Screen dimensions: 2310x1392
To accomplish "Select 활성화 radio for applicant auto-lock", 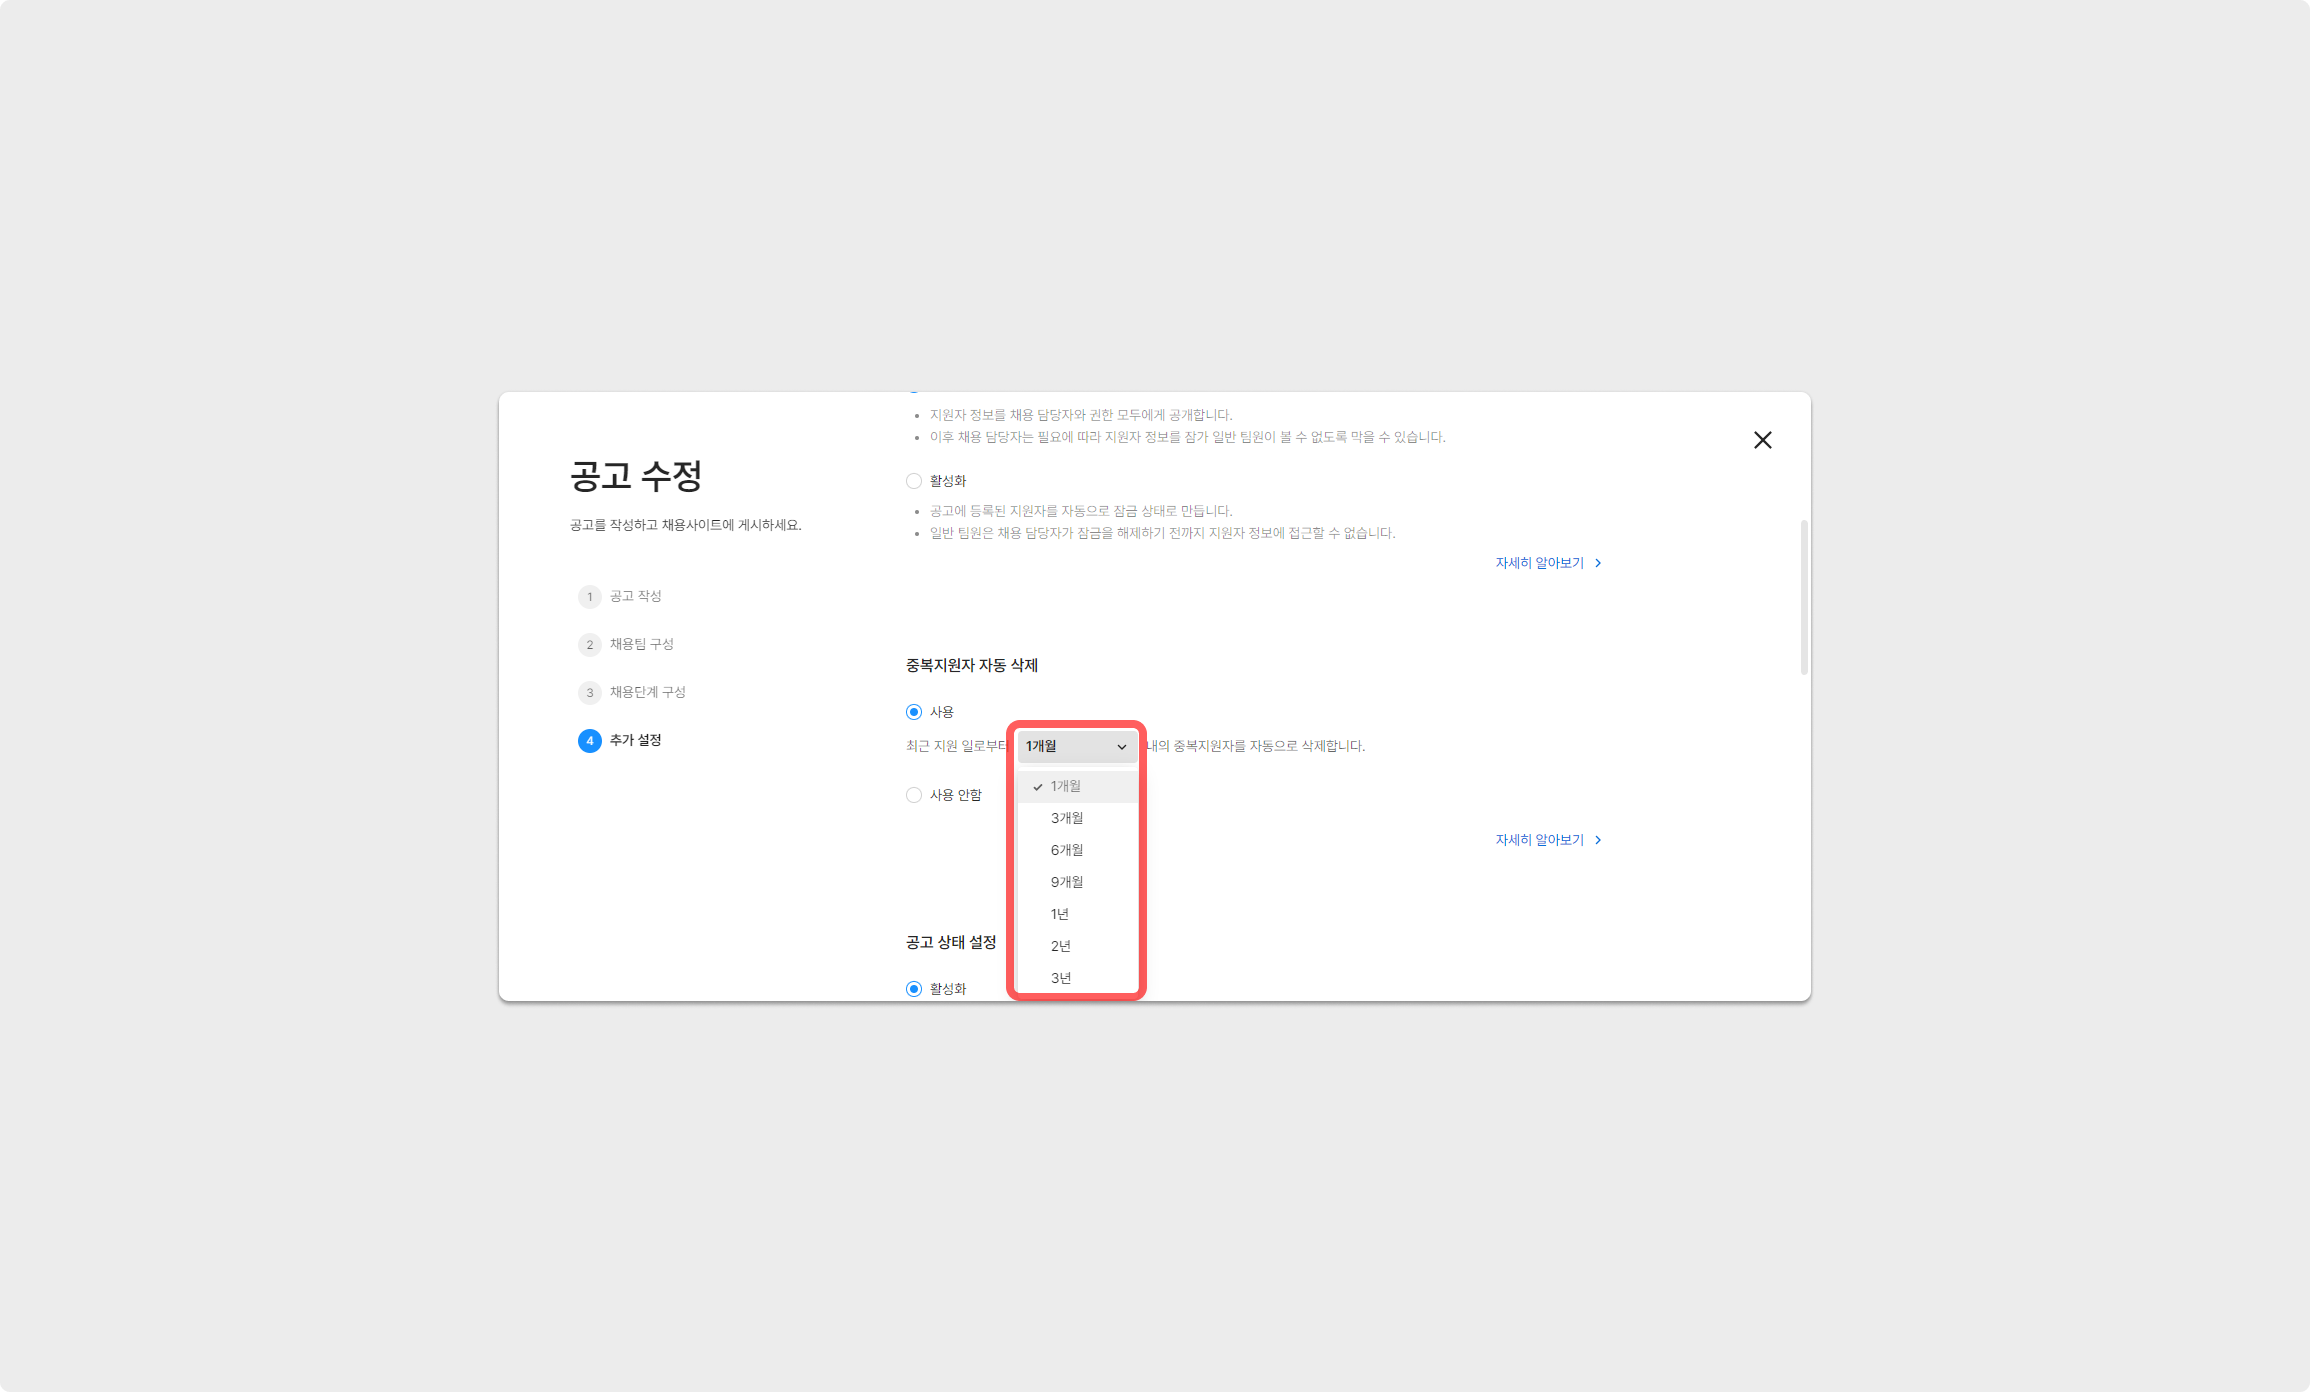I will tap(914, 481).
